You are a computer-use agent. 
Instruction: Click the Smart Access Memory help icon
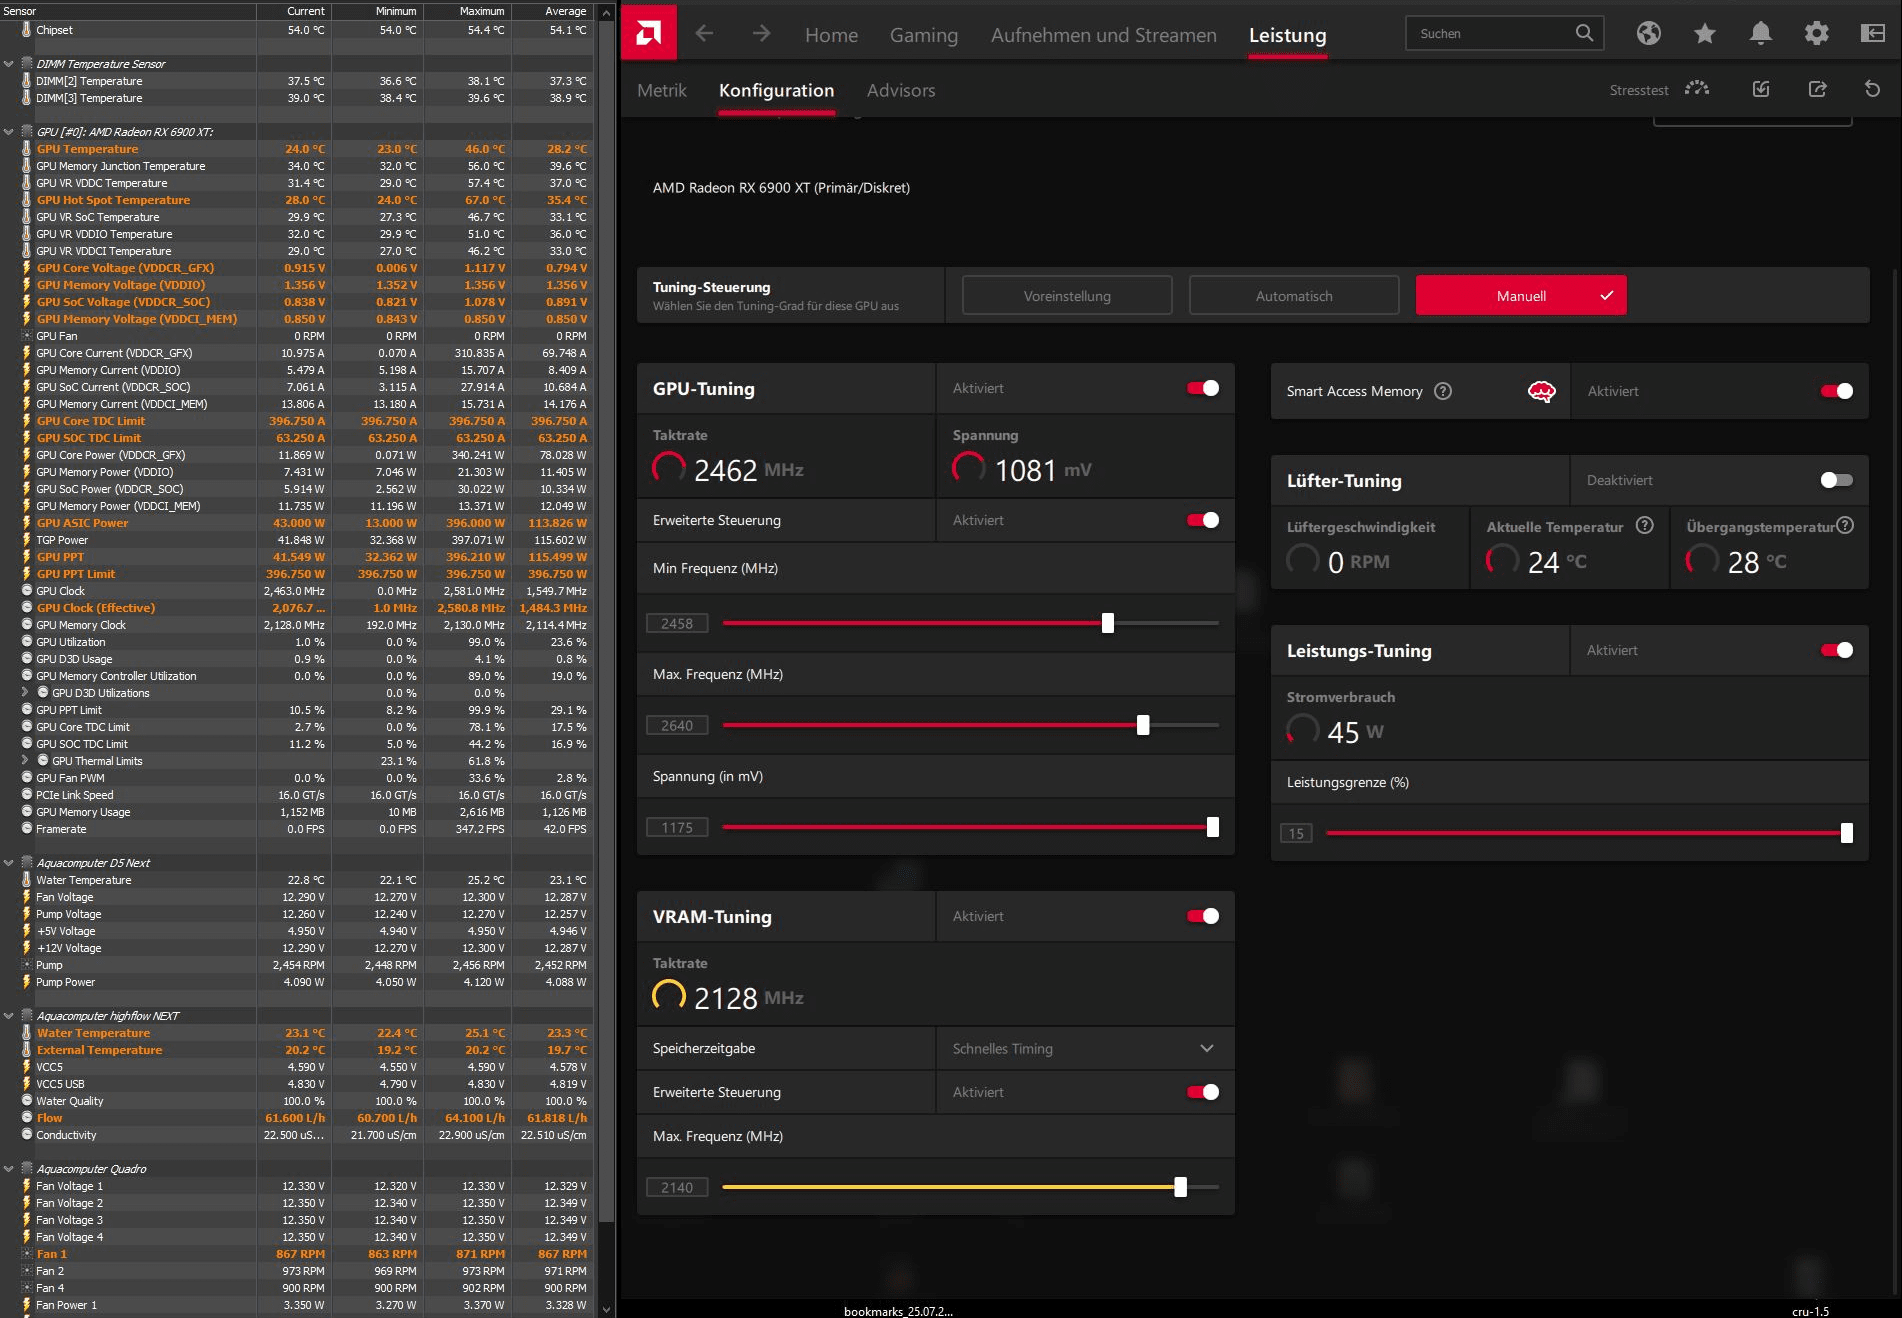coord(1443,391)
